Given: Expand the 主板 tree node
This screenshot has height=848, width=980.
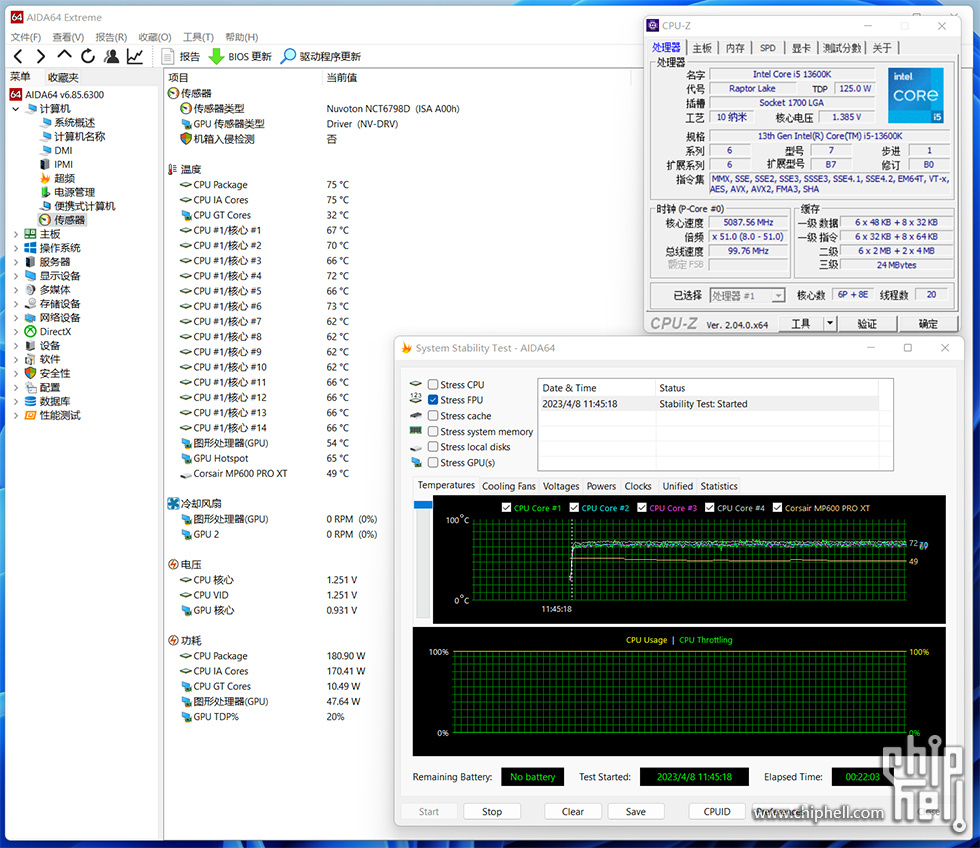Looking at the screenshot, I should 16,234.
